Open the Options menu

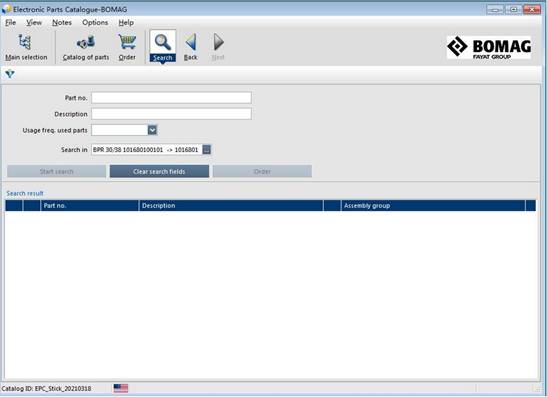(95, 23)
